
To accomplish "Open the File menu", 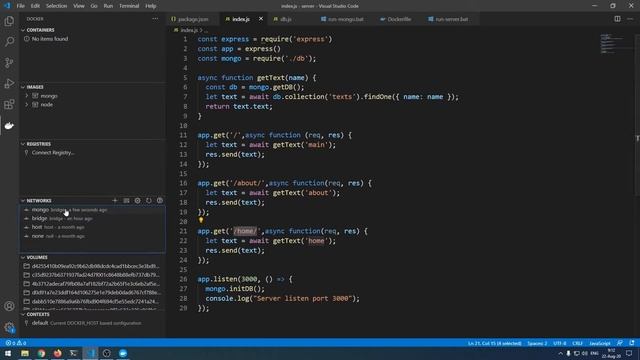I will pyautogui.click(x=20, y=6).
